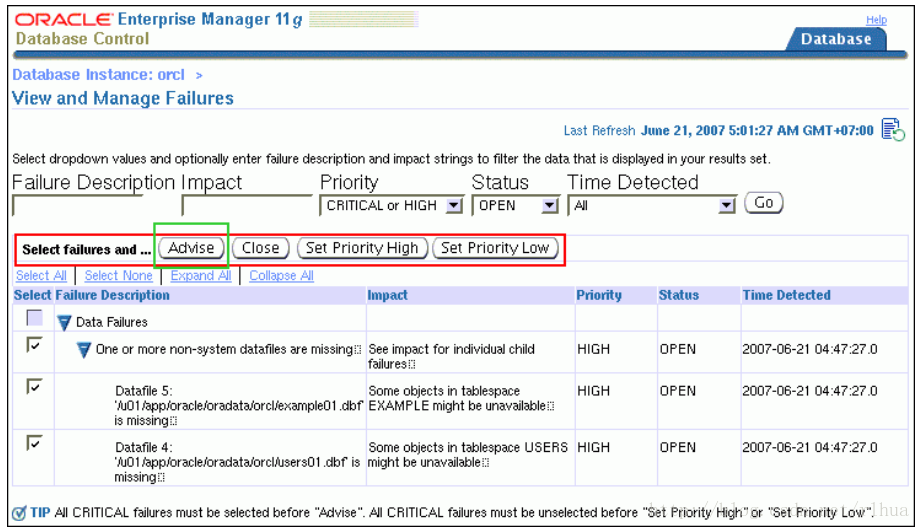This screenshot has width=920, height=530.
Task: Click the Datafile 4 users01.dbf description
Action: pyautogui.click(x=237, y=462)
